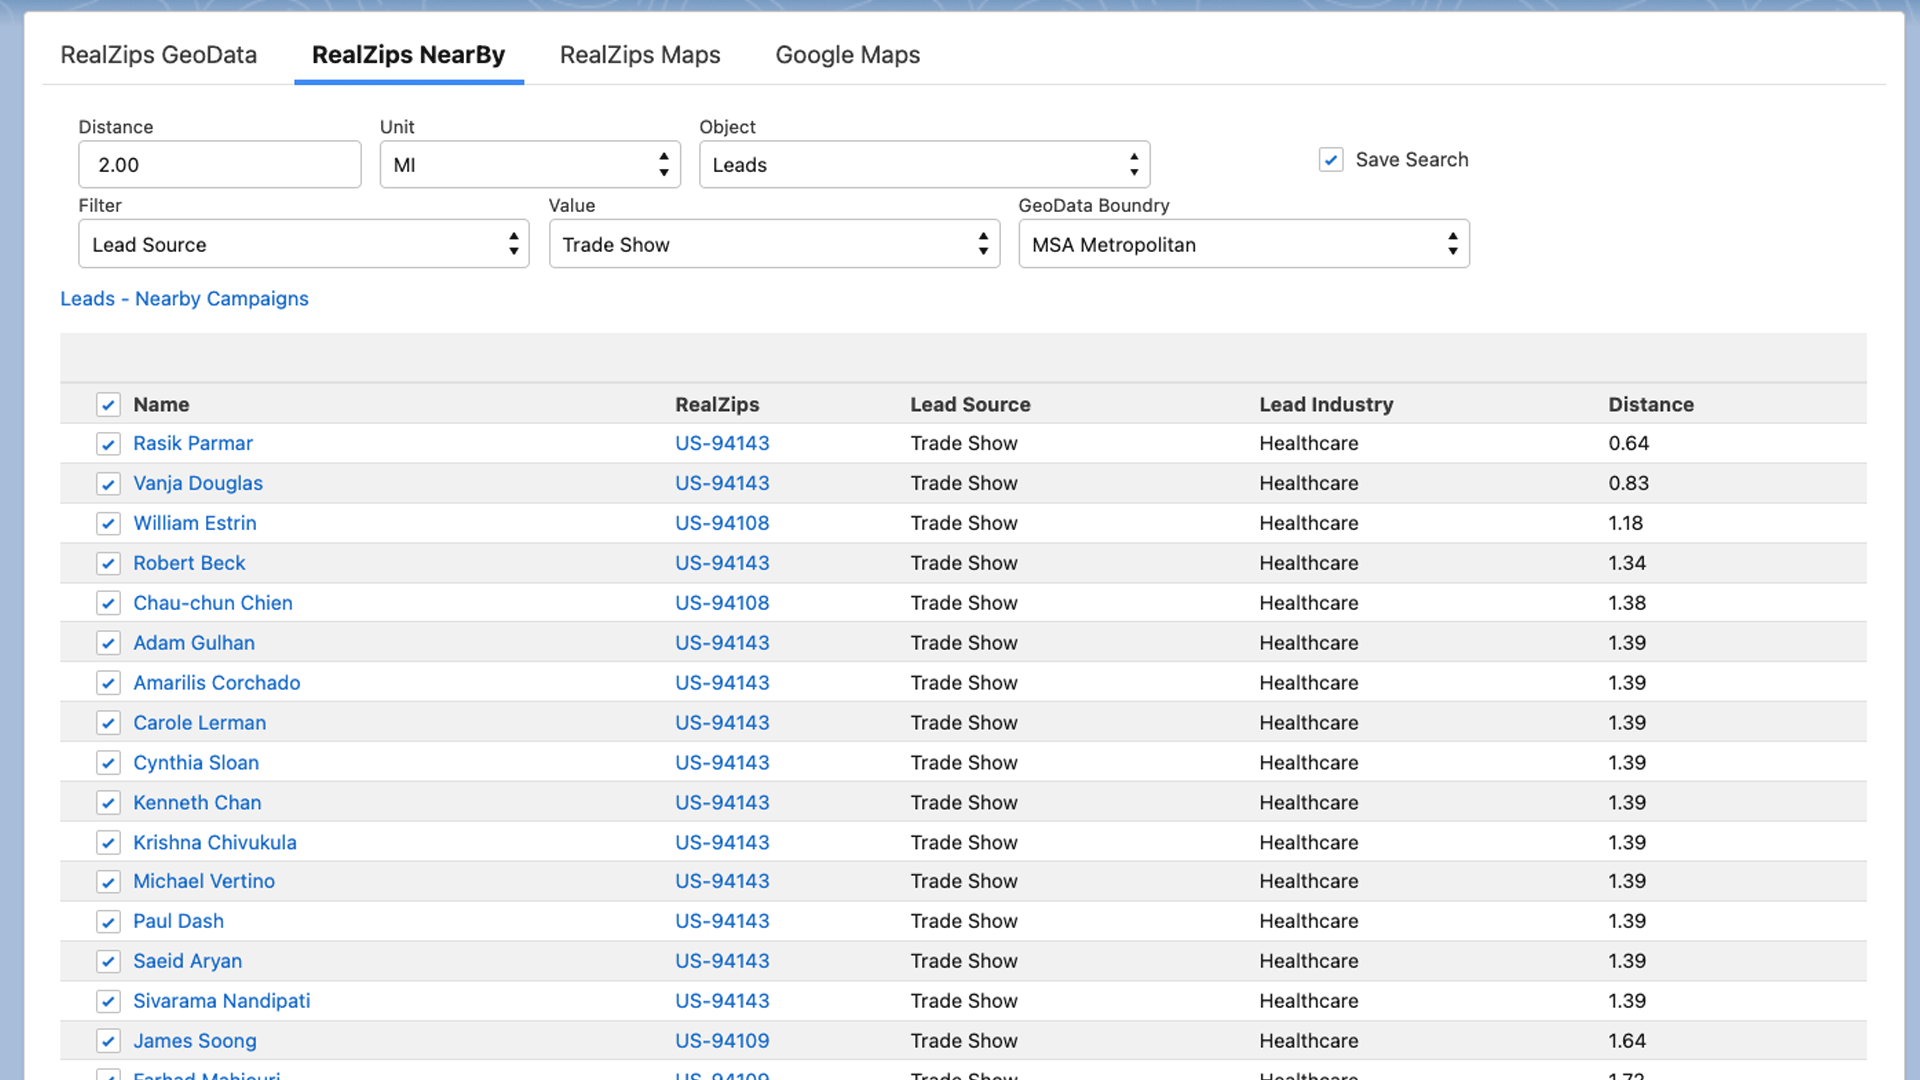Open the Paul Dash lead record

pyautogui.click(x=179, y=921)
